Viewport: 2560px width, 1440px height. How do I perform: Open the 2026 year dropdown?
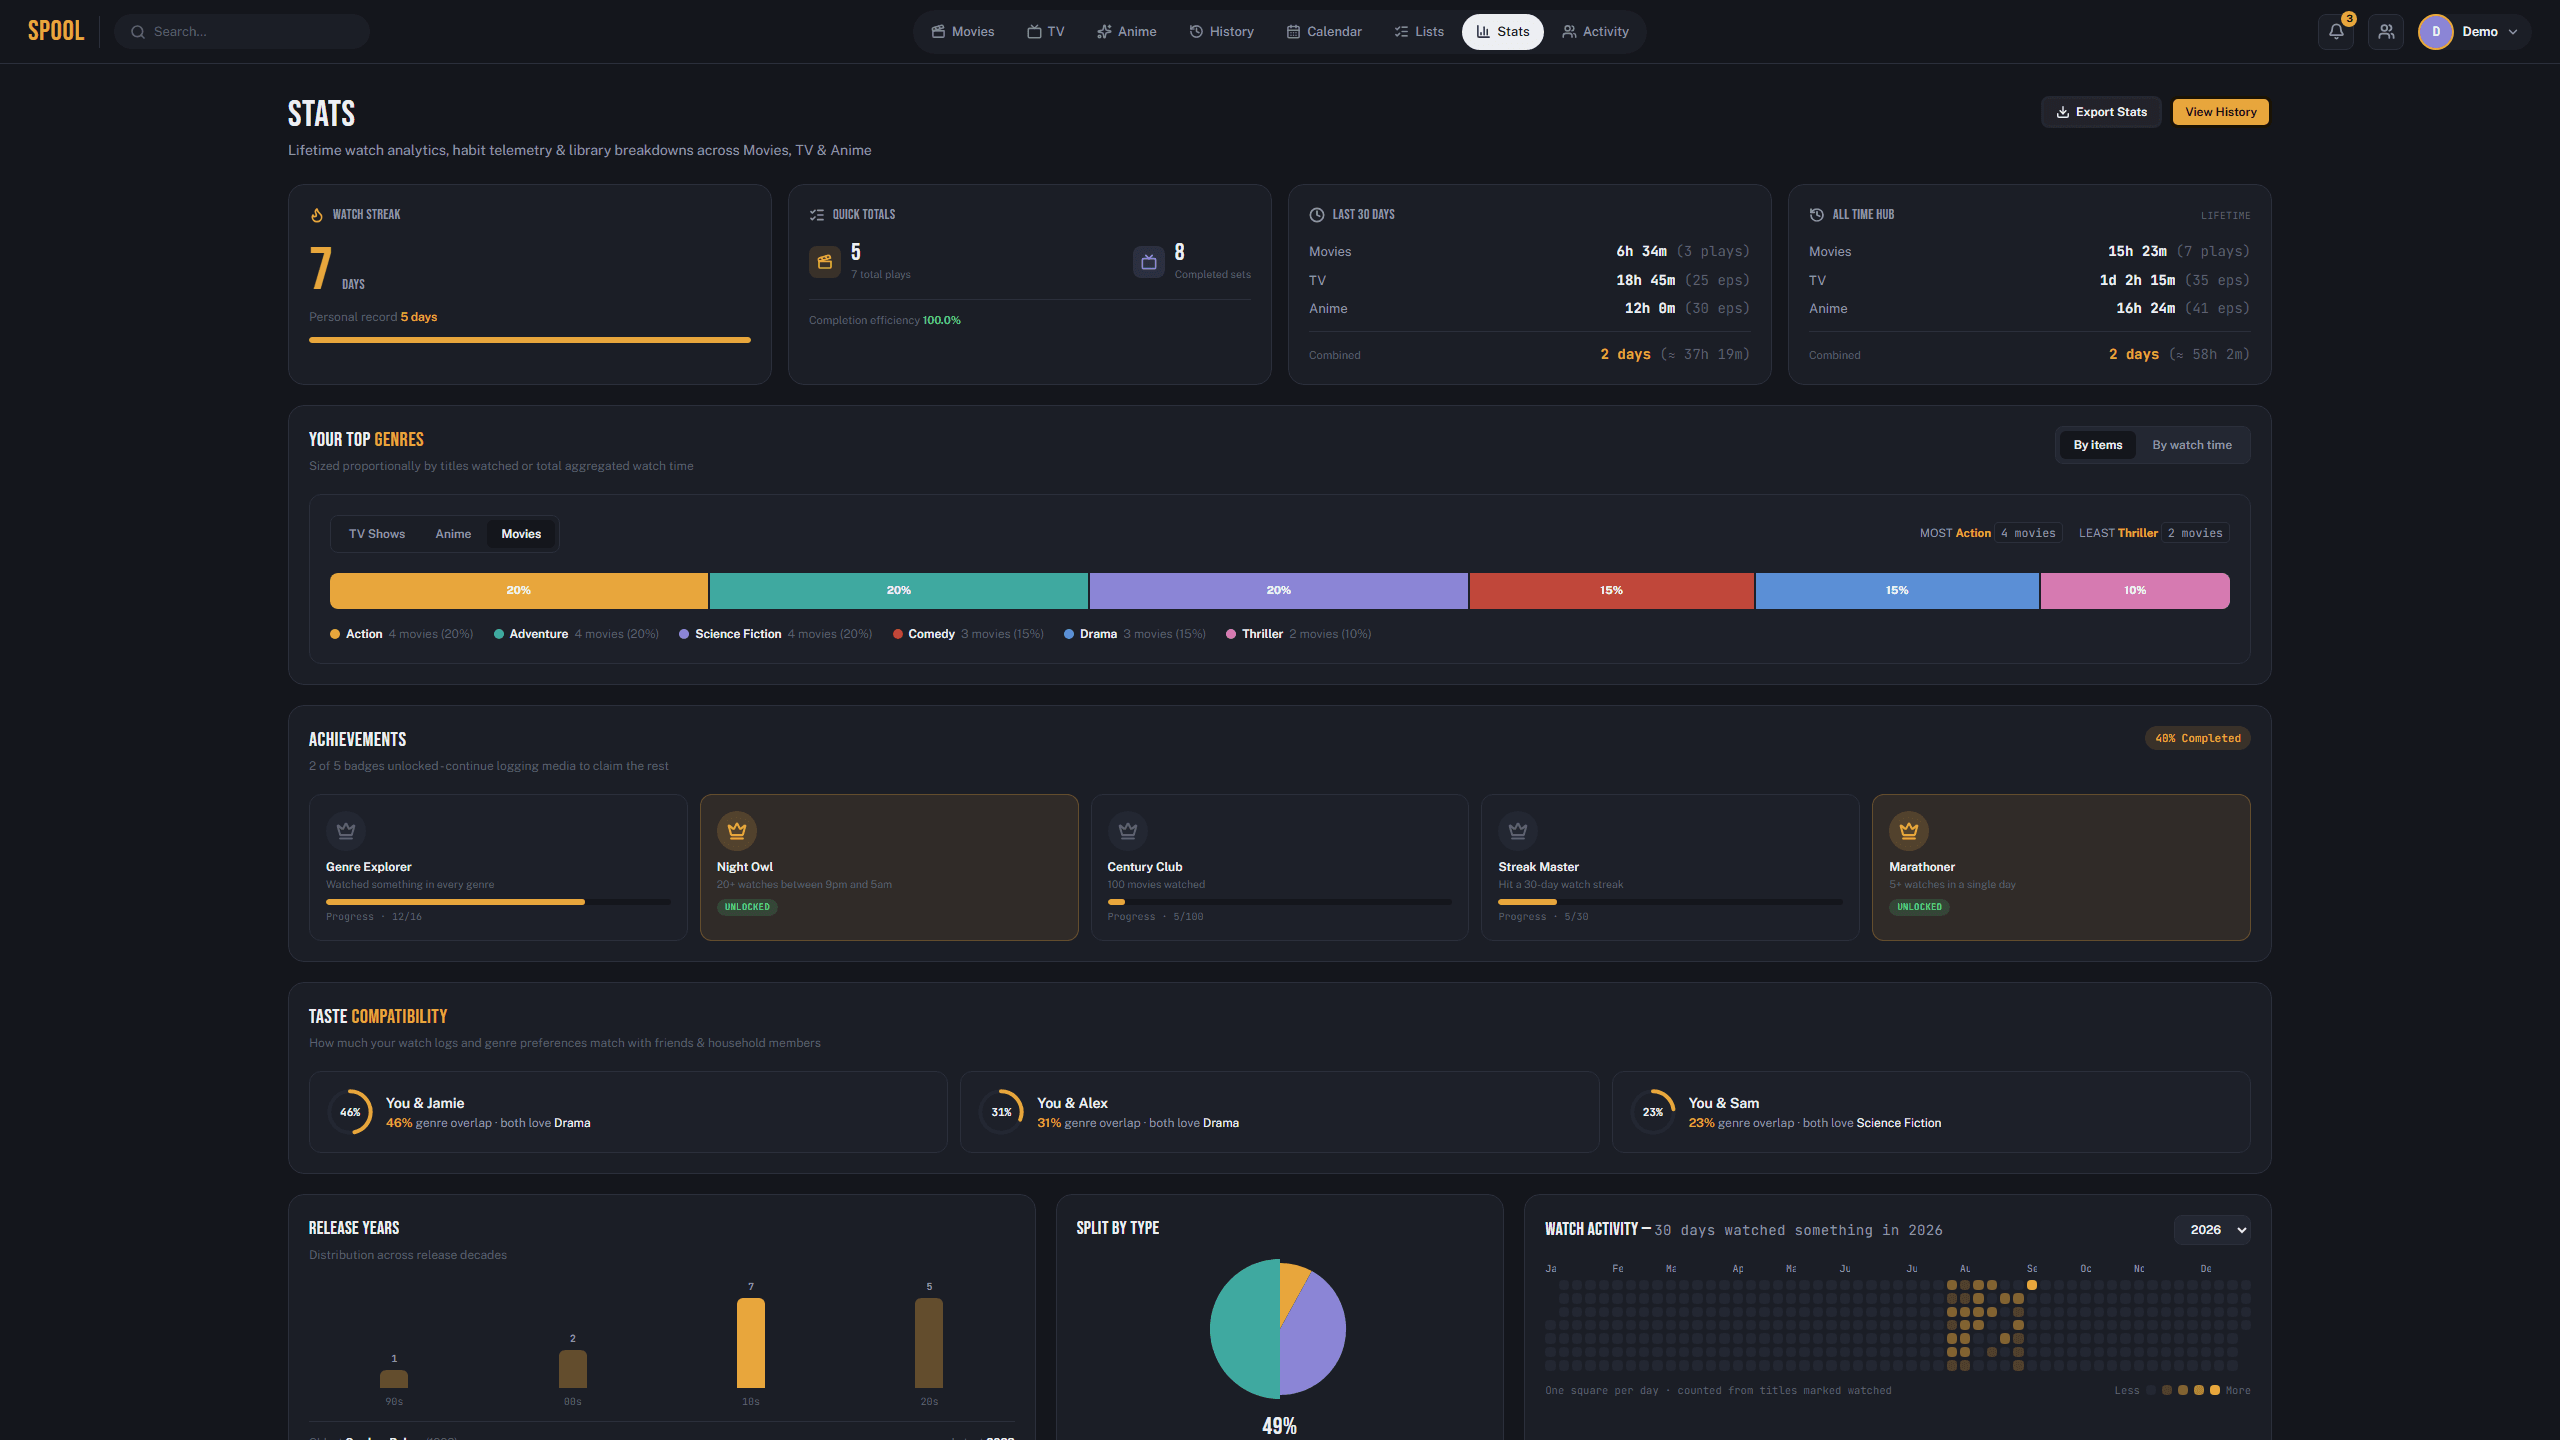(x=2212, y=1230)
